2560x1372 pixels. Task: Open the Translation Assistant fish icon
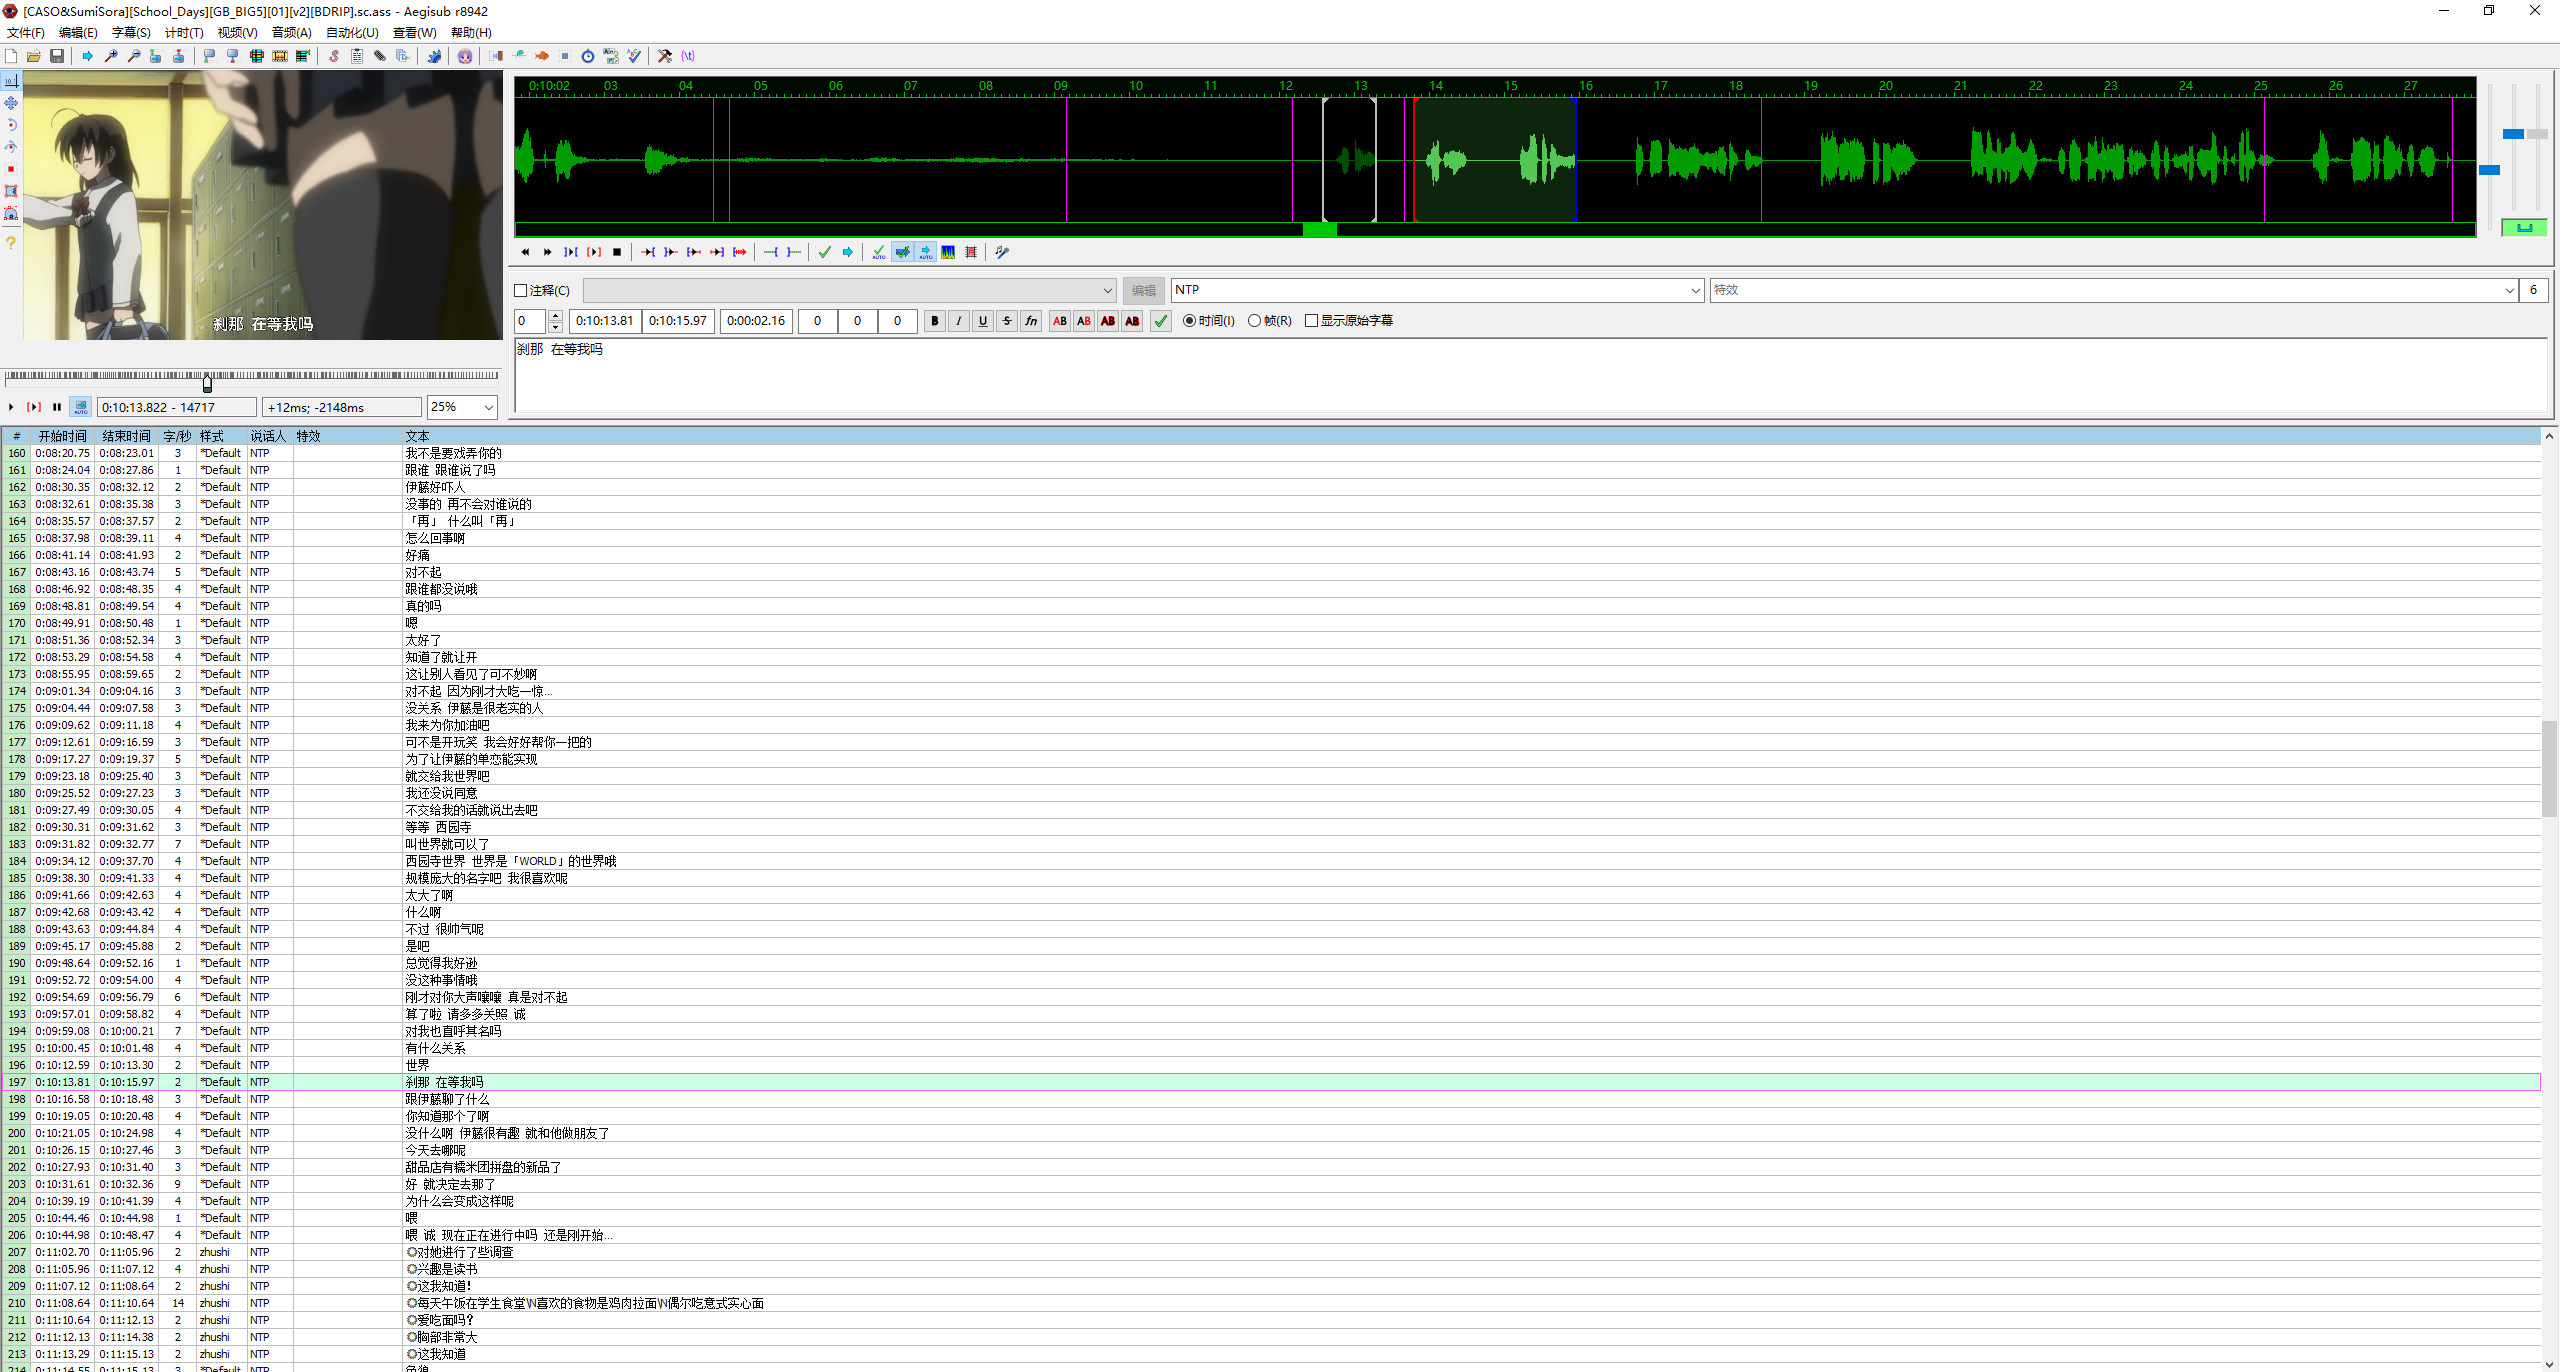(542, 56)
